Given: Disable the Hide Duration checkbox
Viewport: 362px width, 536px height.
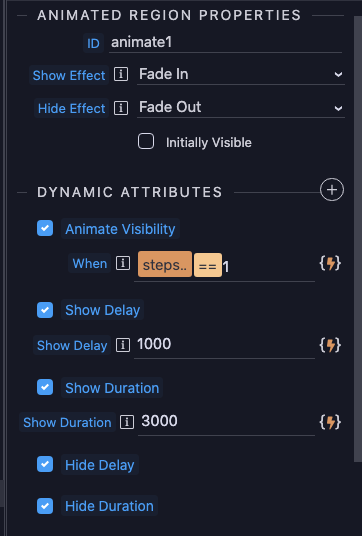Looking at the screenshot, I should (45, 506).
